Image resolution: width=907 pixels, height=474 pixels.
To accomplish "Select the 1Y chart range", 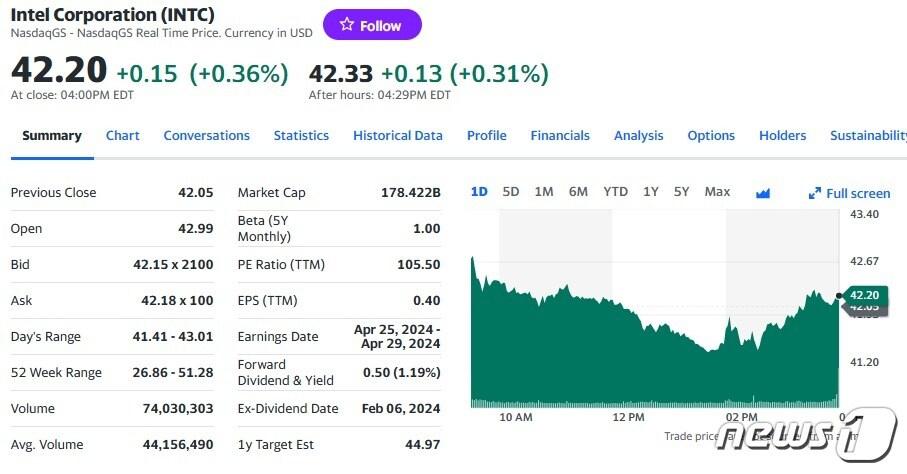I will [x=651, y=192].
